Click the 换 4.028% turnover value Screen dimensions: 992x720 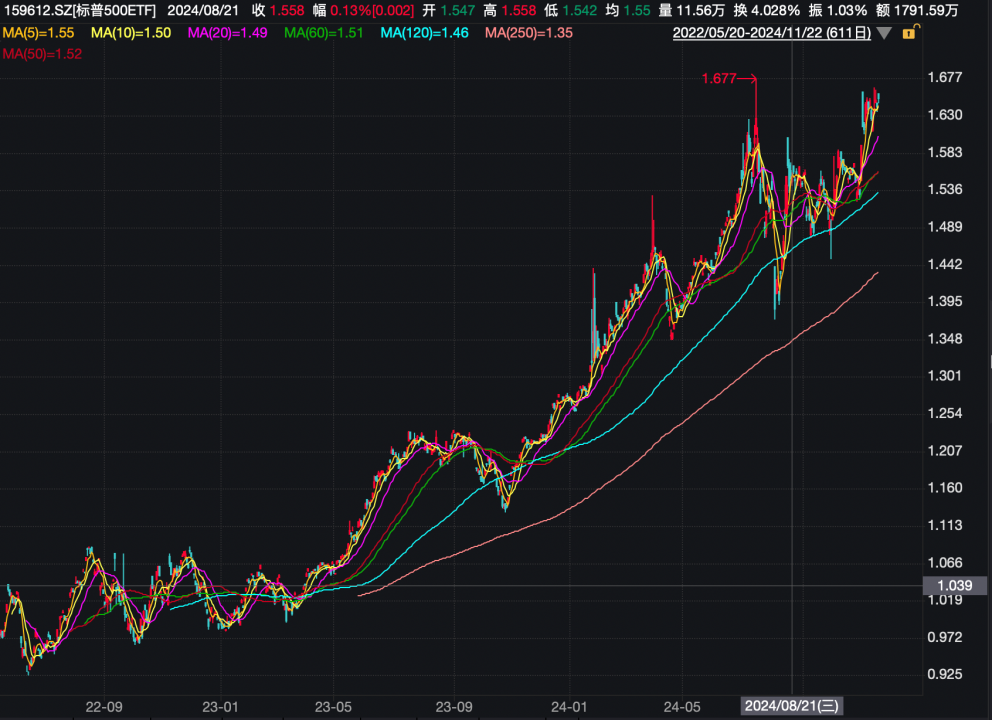[767, 11]
